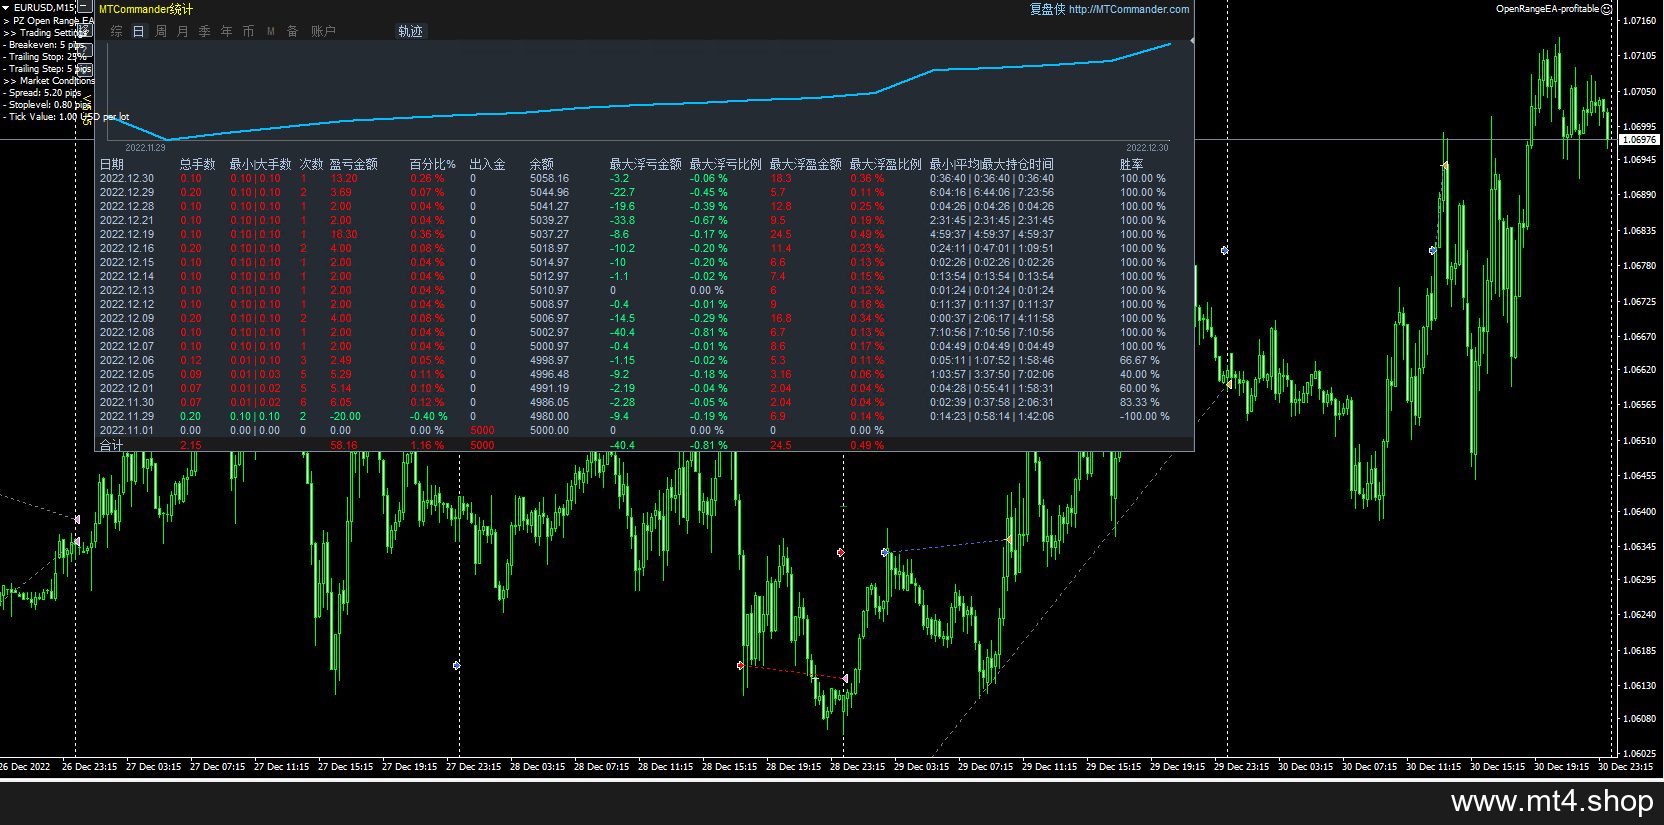Click the 胜率 column header
This screenshot has width=1664, height=825.
pos(1131,164)
